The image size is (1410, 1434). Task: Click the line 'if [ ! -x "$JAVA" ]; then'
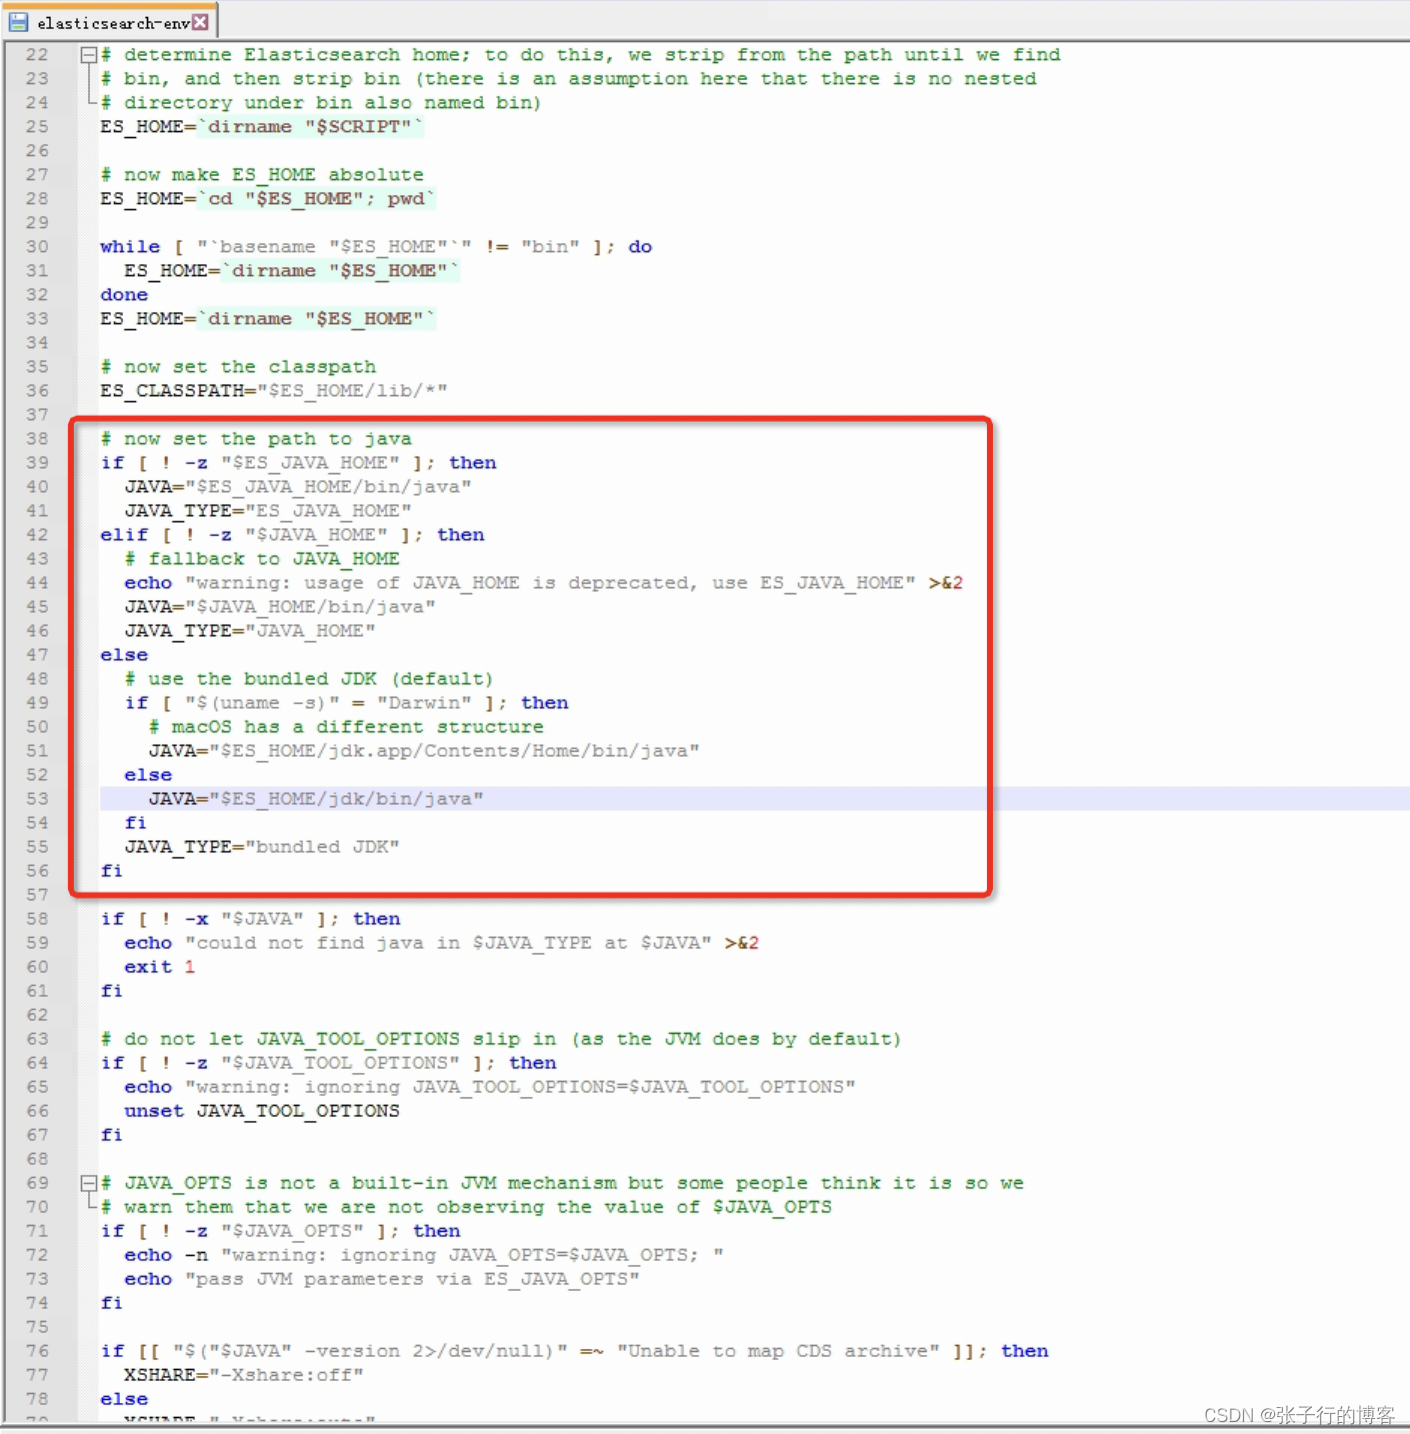(250, 919)
